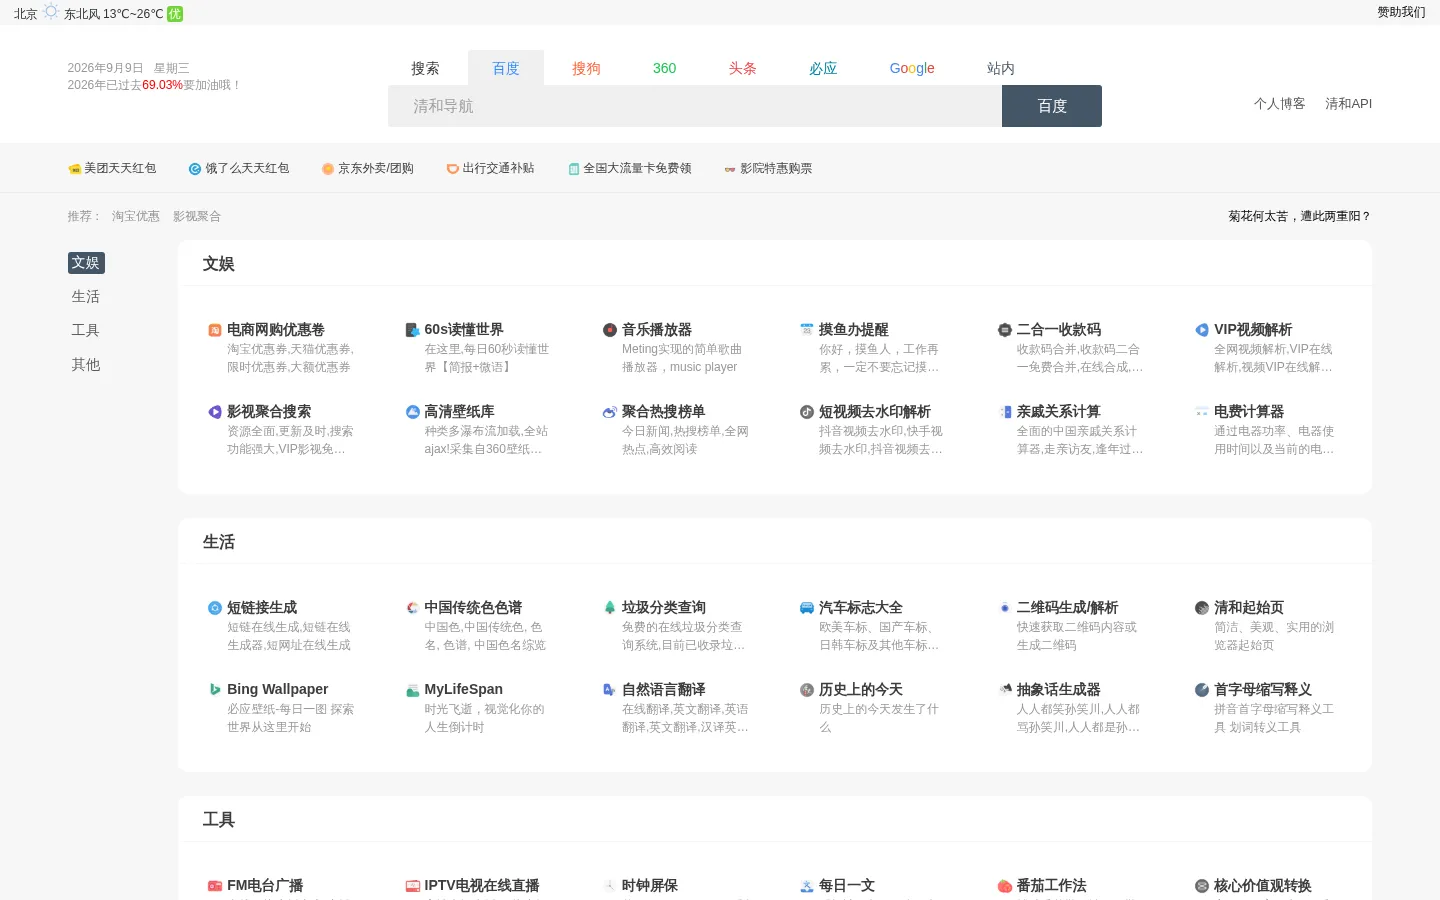Switch to the 搜狗 search tab
This screenshot has width=1440, height=900.
click(x=586, y=68)
